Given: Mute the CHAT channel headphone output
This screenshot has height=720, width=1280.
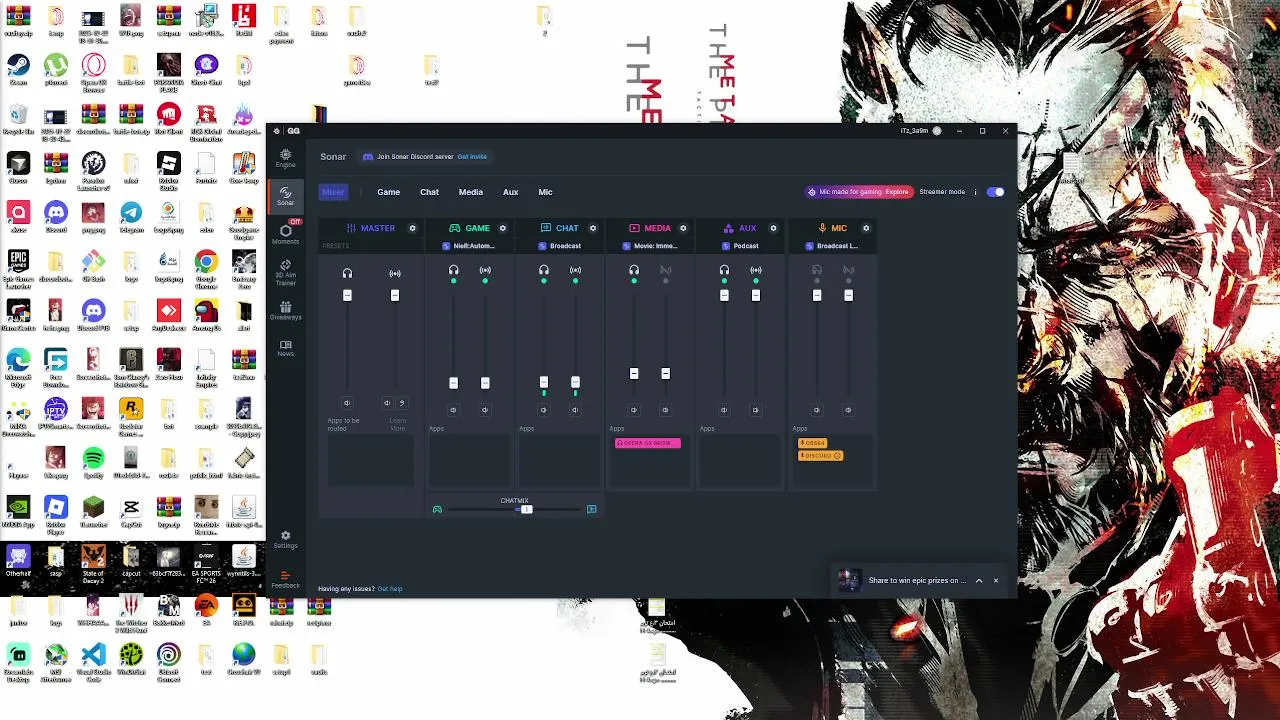Looking at the screenshot, I should [543, 410].
